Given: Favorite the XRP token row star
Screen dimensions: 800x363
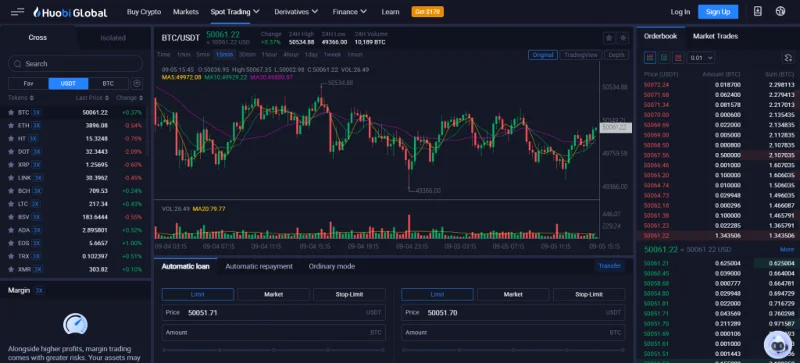Looking at the screenshot, I should [11, 164].
